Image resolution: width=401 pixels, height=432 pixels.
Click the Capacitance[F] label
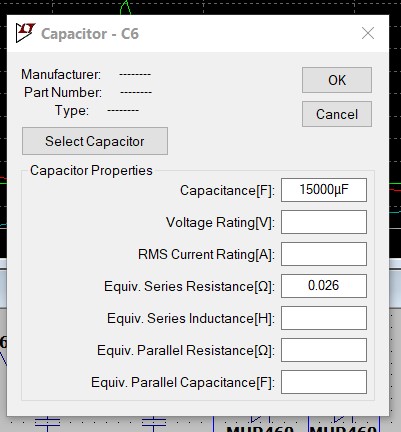click(227, 191)
